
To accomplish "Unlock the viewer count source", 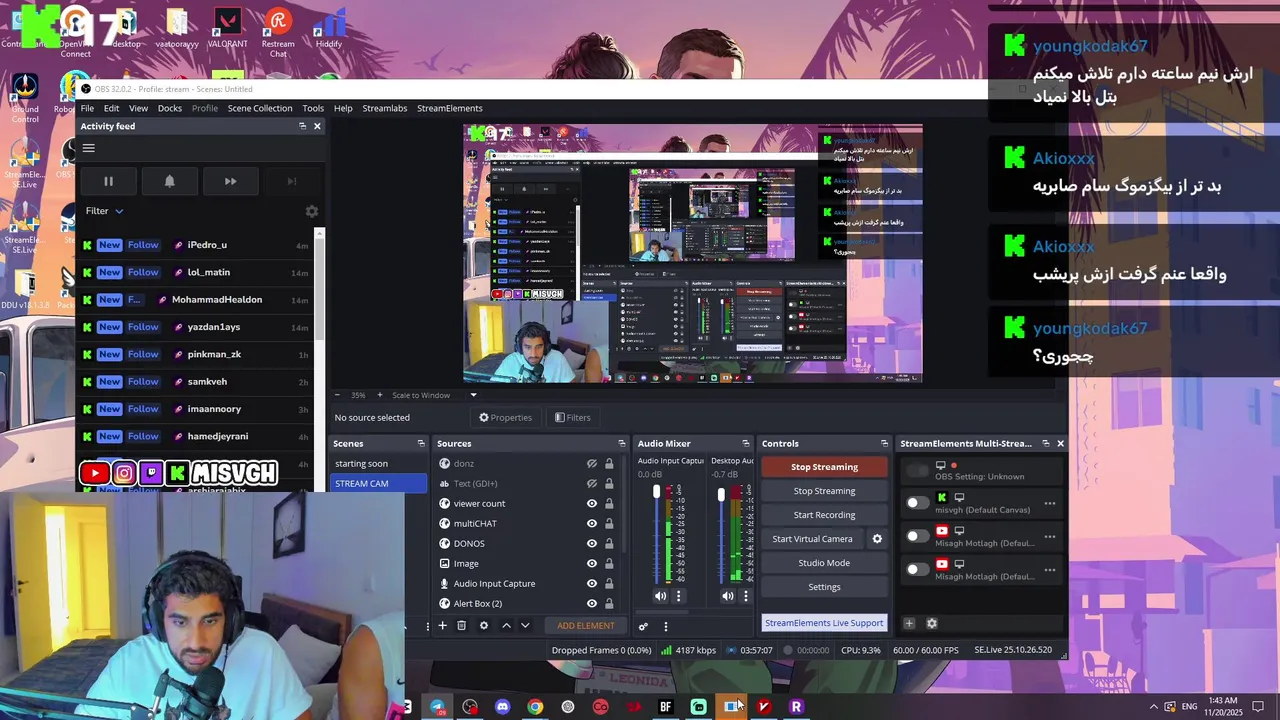I will click(x=609, y=504).
